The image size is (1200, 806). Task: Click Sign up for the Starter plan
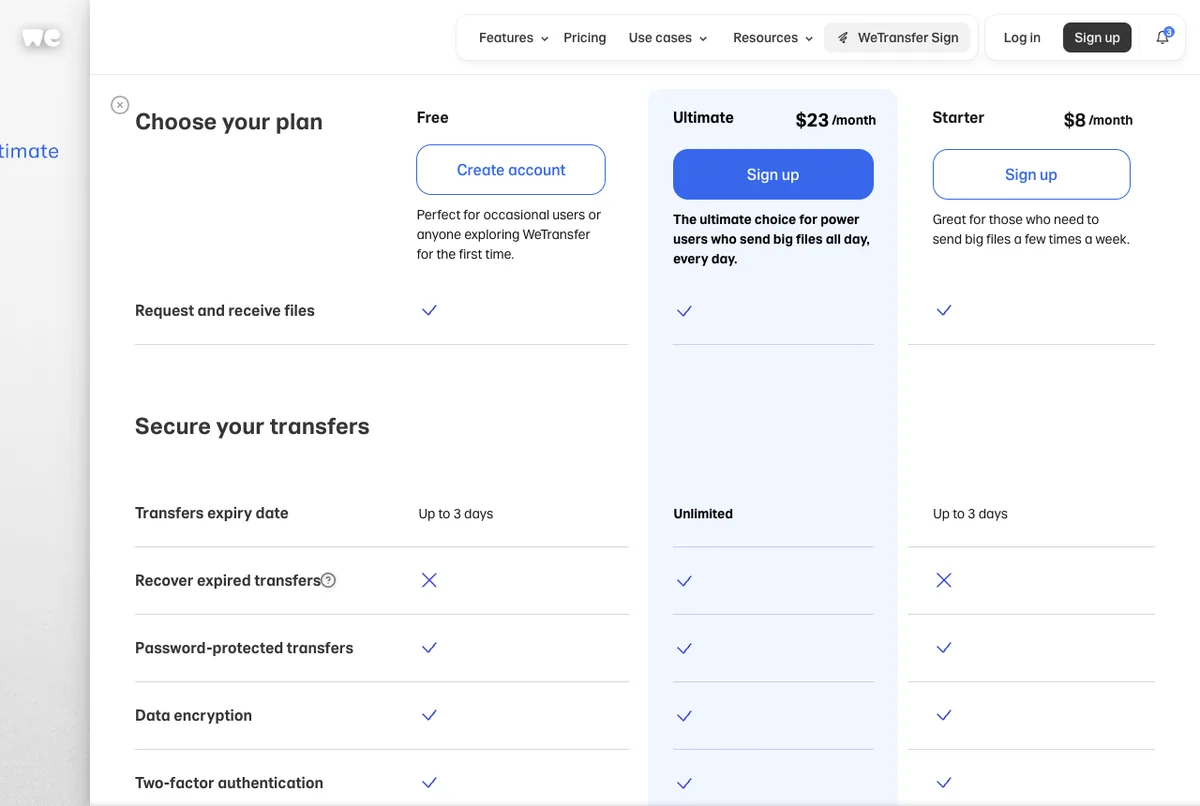click(1031, 175)
